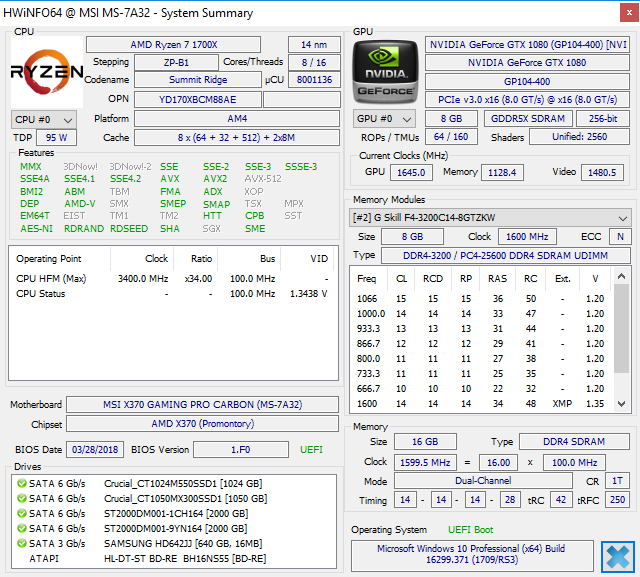Click the ECC value N field
640x577 pixels.
click(620, 237)
